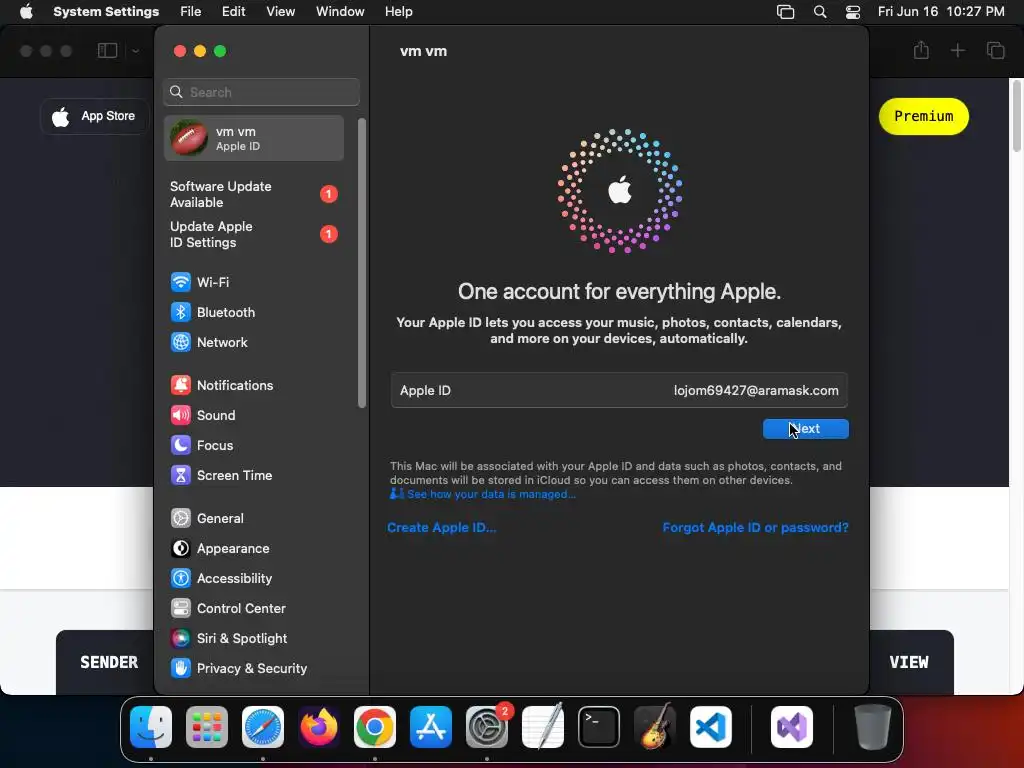Toggle Safari sidebar button
Viewport: 1024px width, 768px height.
107,50
